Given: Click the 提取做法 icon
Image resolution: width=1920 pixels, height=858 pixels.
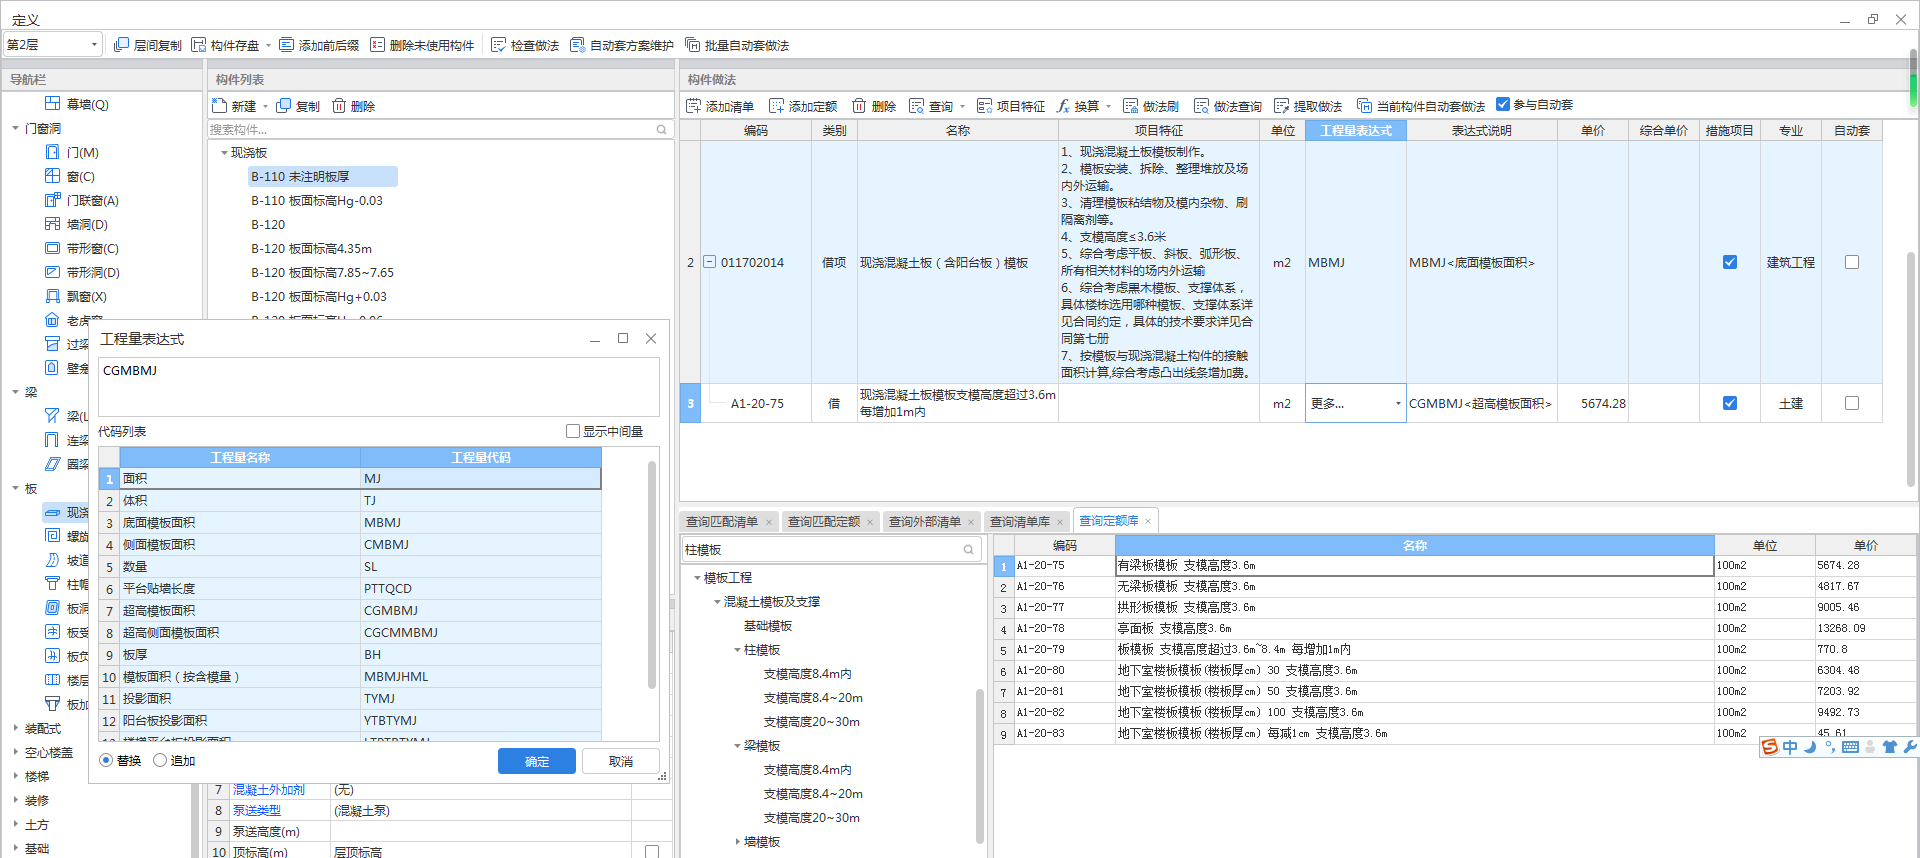Looking at the screenshot, I should coord(1282,106).
